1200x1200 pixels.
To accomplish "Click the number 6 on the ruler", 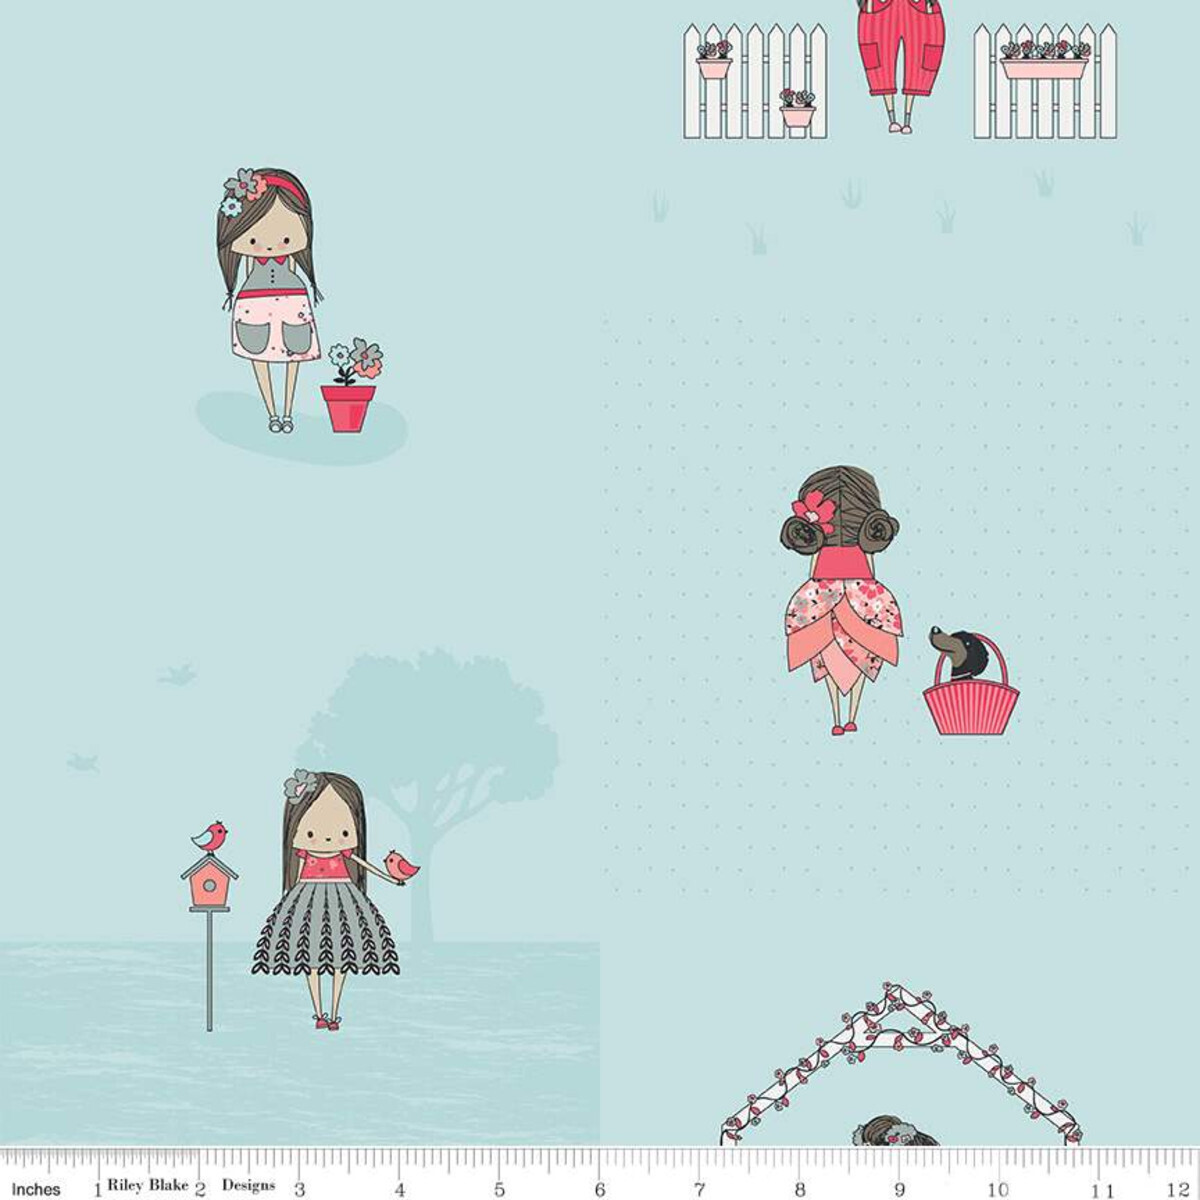I will [x=599, y=1190].
